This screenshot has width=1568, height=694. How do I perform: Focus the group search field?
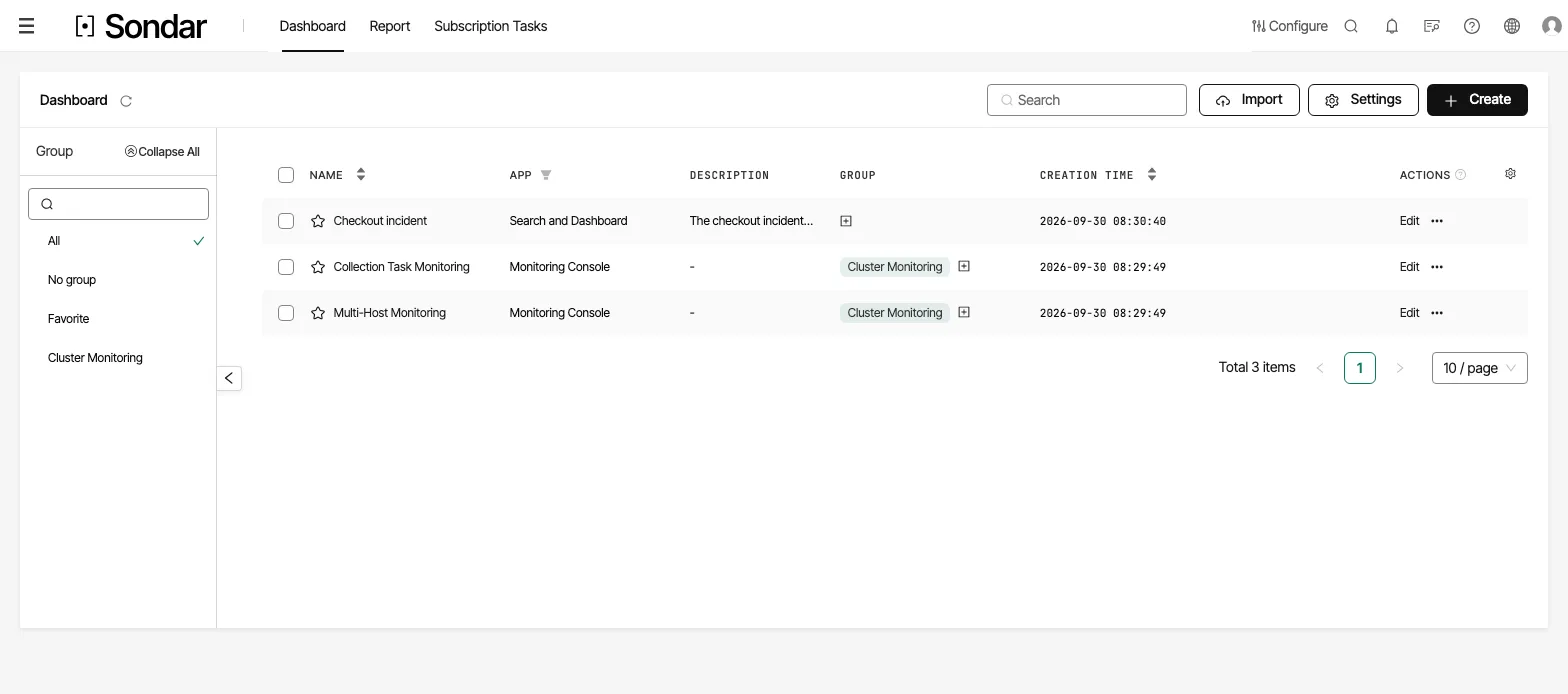118,204
